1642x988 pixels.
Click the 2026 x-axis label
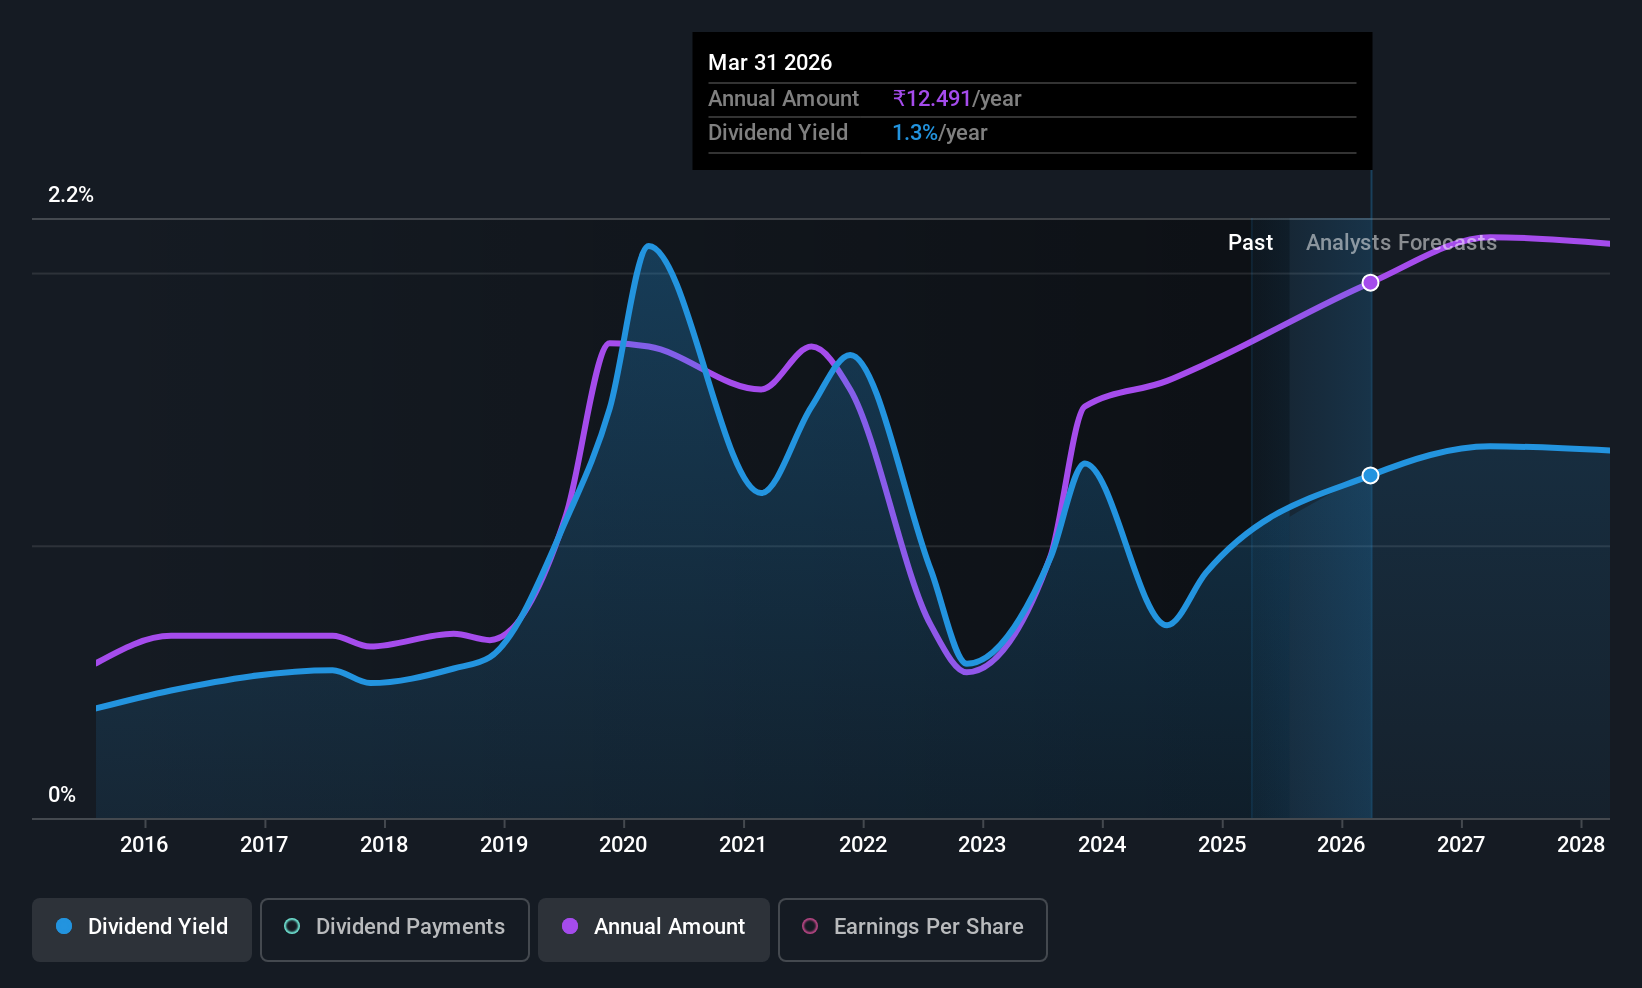[1341, 845]
